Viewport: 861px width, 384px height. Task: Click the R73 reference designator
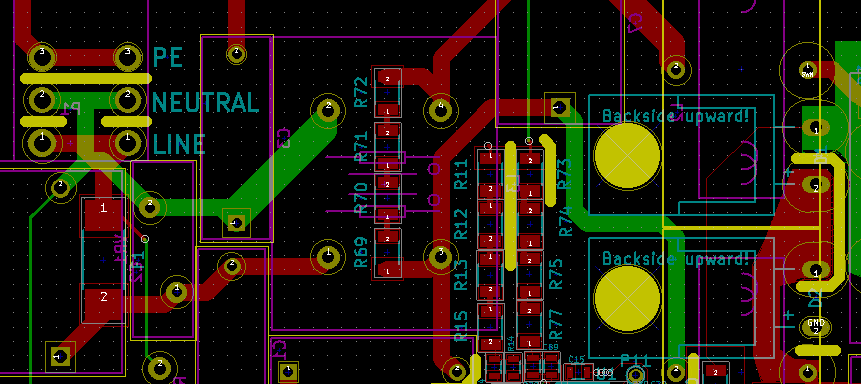coord(564,174)
